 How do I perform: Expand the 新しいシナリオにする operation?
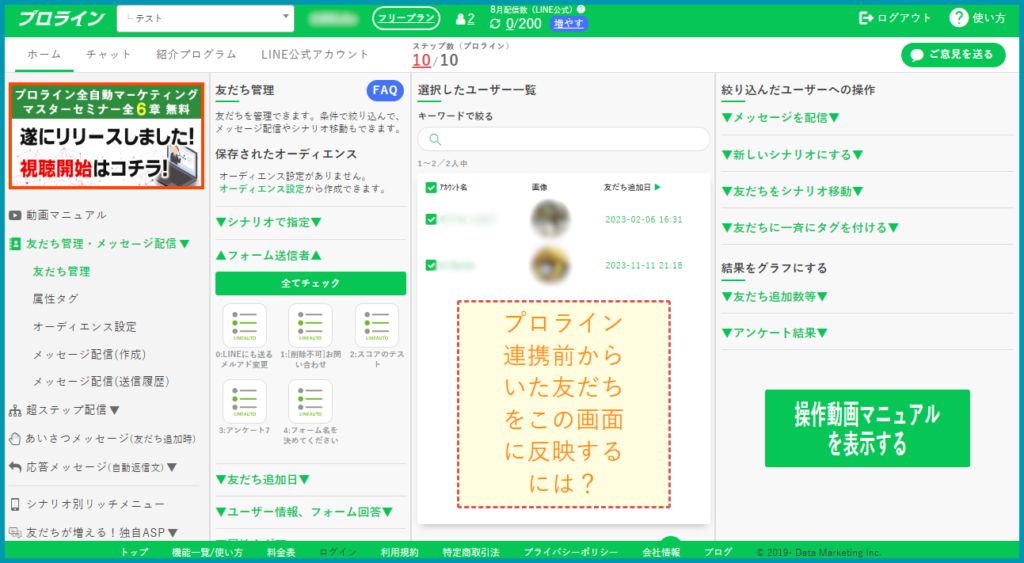pos(792,155)
